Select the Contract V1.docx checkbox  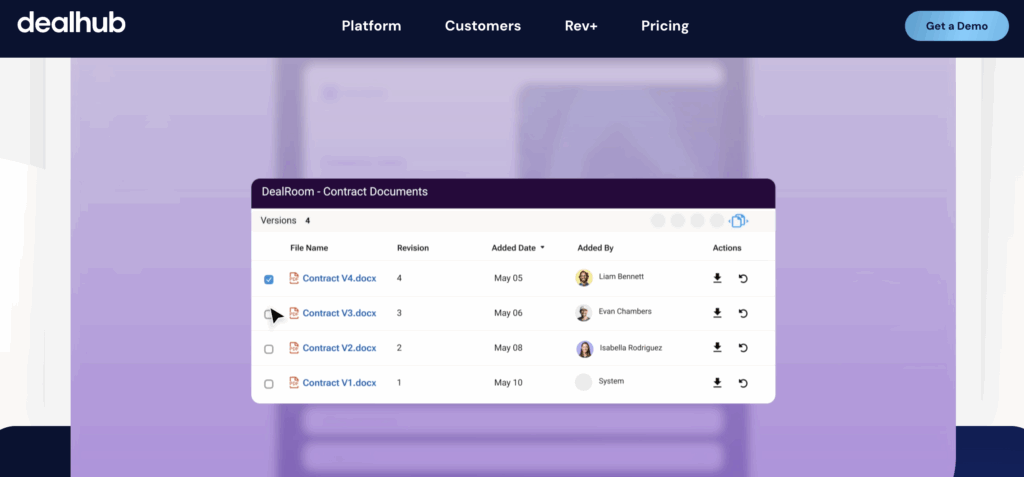[269, 384]
